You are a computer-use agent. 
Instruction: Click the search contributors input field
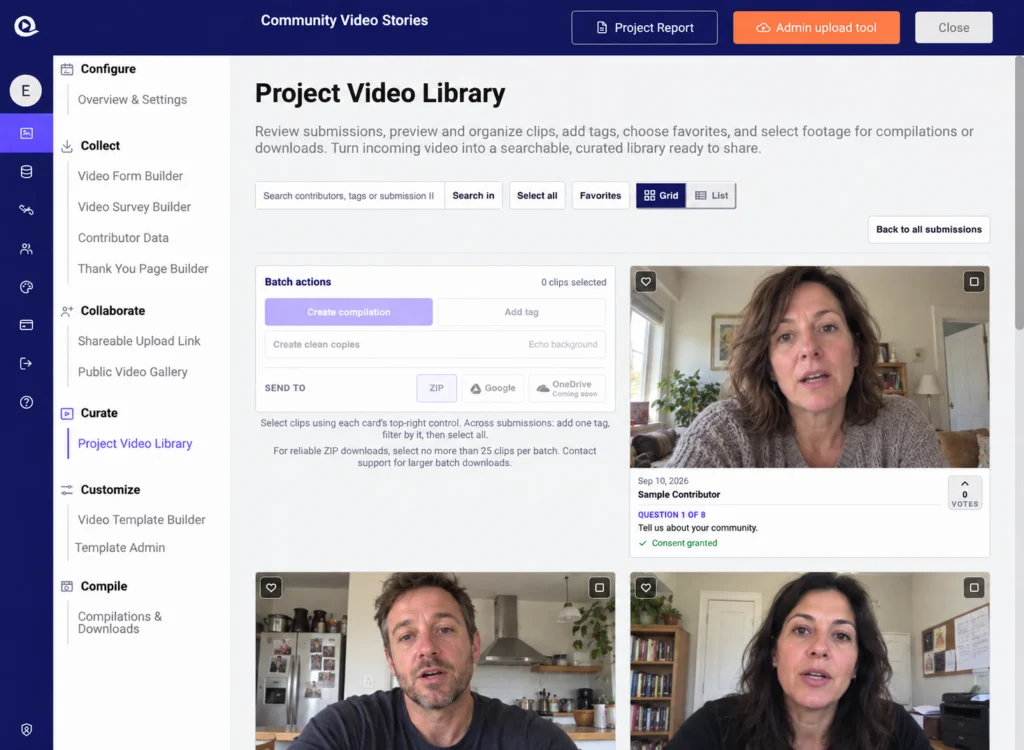[x=349, y=195]
